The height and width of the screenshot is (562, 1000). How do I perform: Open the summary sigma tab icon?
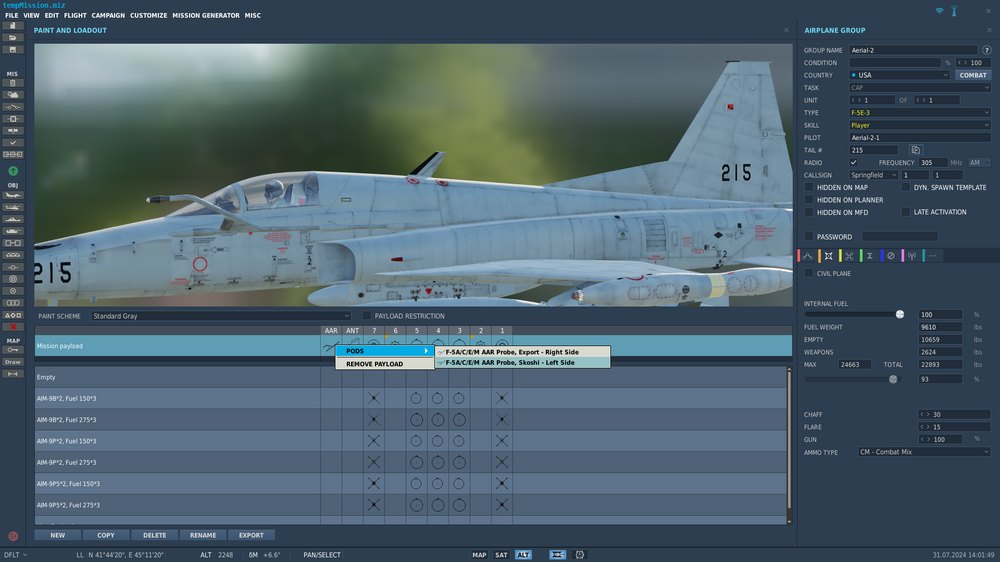pos(870,256)
